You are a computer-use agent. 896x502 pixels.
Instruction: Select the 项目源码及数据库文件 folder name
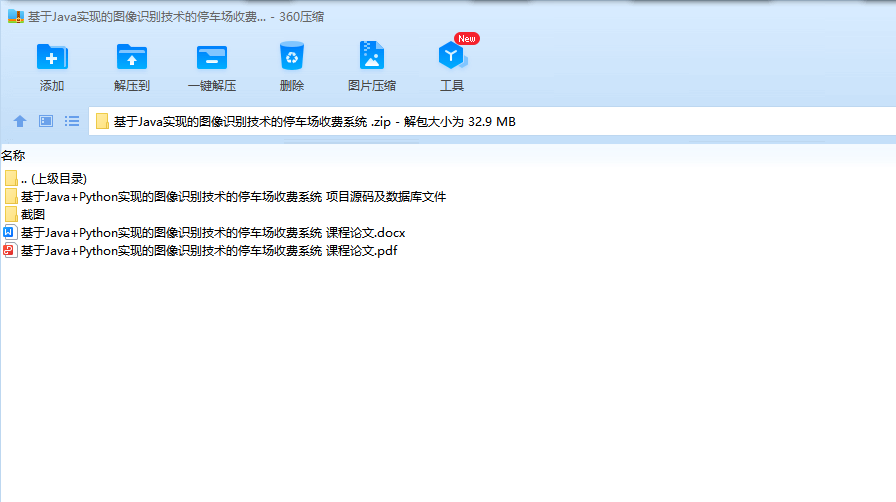pos(233,197)
